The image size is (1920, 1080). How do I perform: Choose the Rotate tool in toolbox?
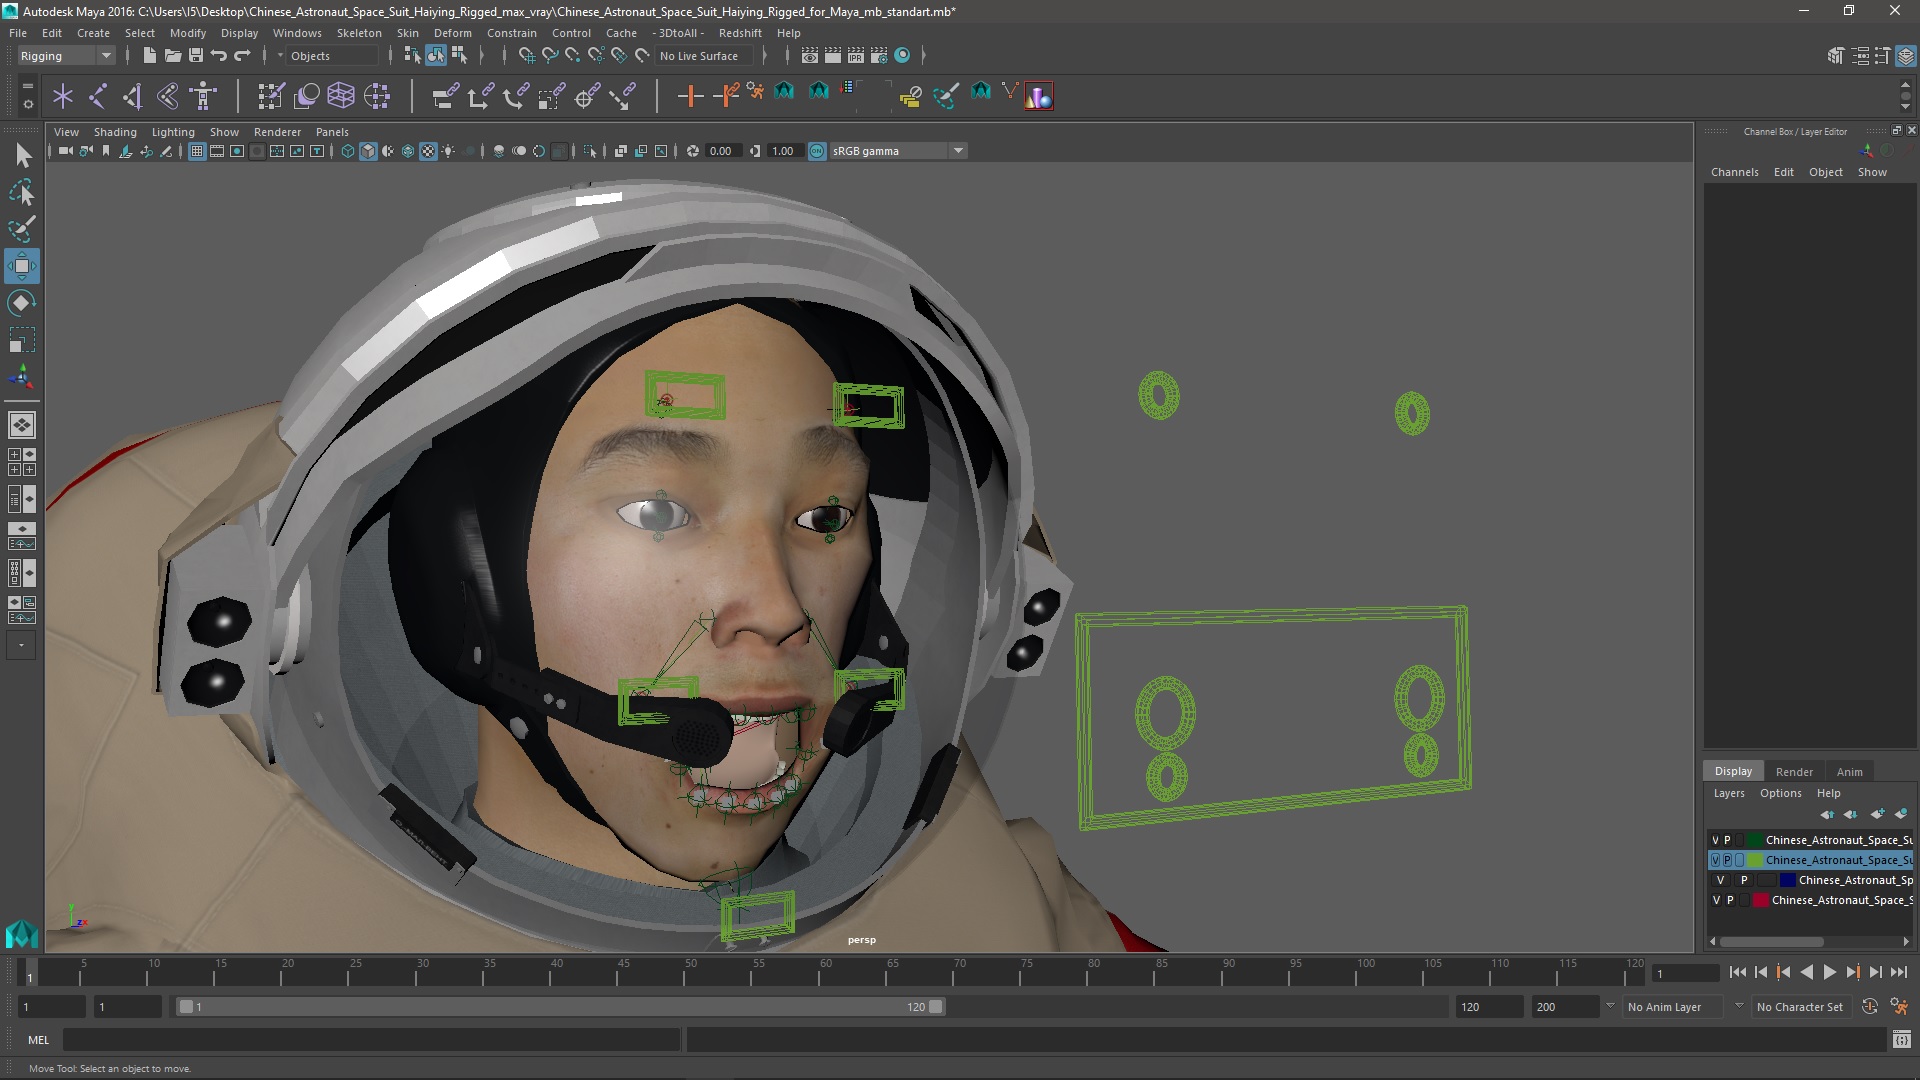click(22, 303)
